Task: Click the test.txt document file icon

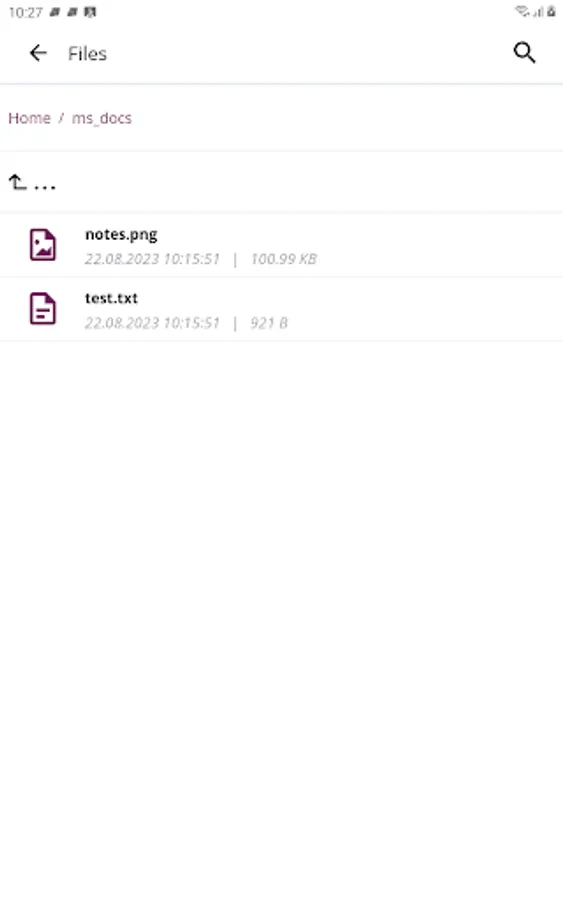Action: click(x=43, y=309)
